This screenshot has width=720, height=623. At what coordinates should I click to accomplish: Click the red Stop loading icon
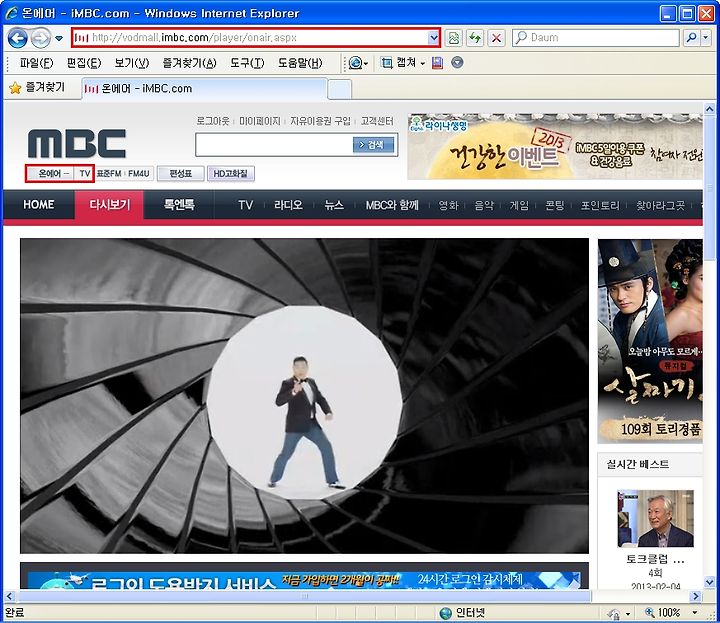pyautogui.click(x=496, y=38)
